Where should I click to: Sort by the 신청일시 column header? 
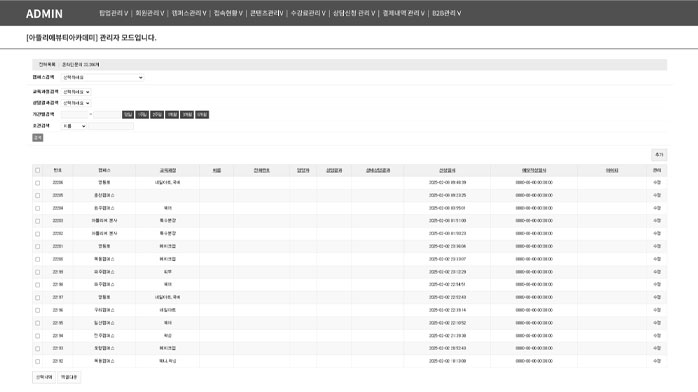point(447,170)
